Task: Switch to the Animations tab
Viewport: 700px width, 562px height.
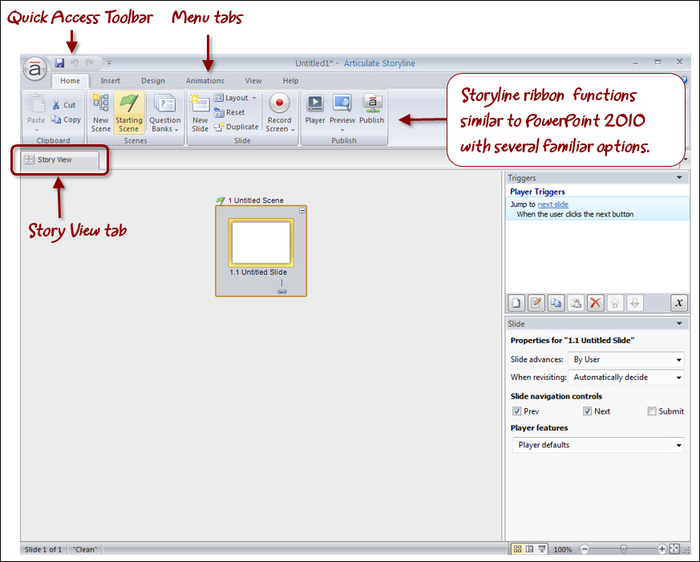Action: tap(205, 81)
